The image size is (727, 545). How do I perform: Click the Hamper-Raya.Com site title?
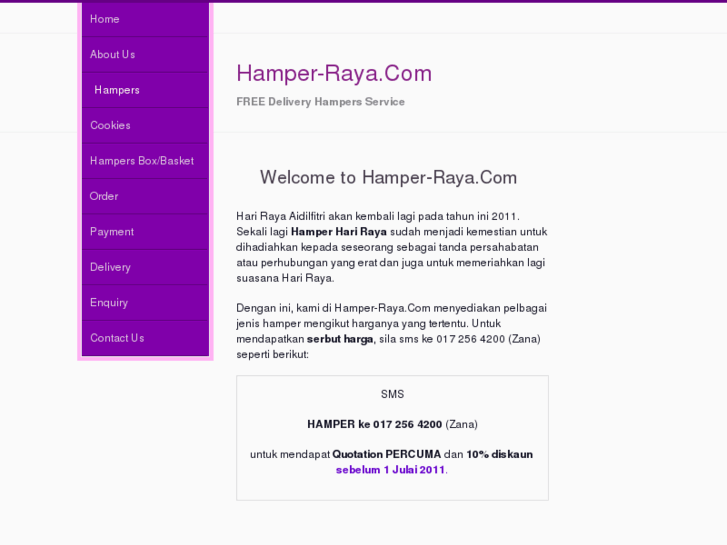pyautogui.click(x=334, y=73)
